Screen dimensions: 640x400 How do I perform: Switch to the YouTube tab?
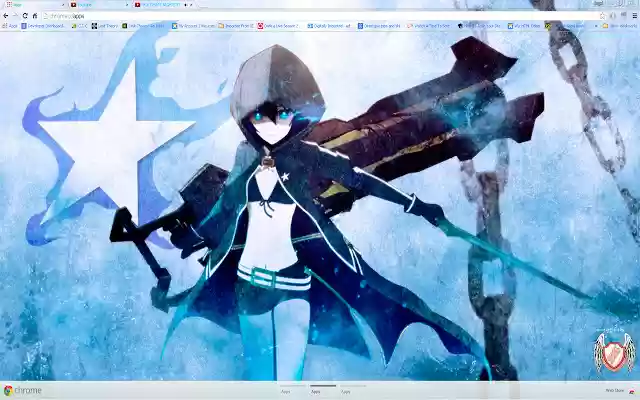(x=98, y=4)
